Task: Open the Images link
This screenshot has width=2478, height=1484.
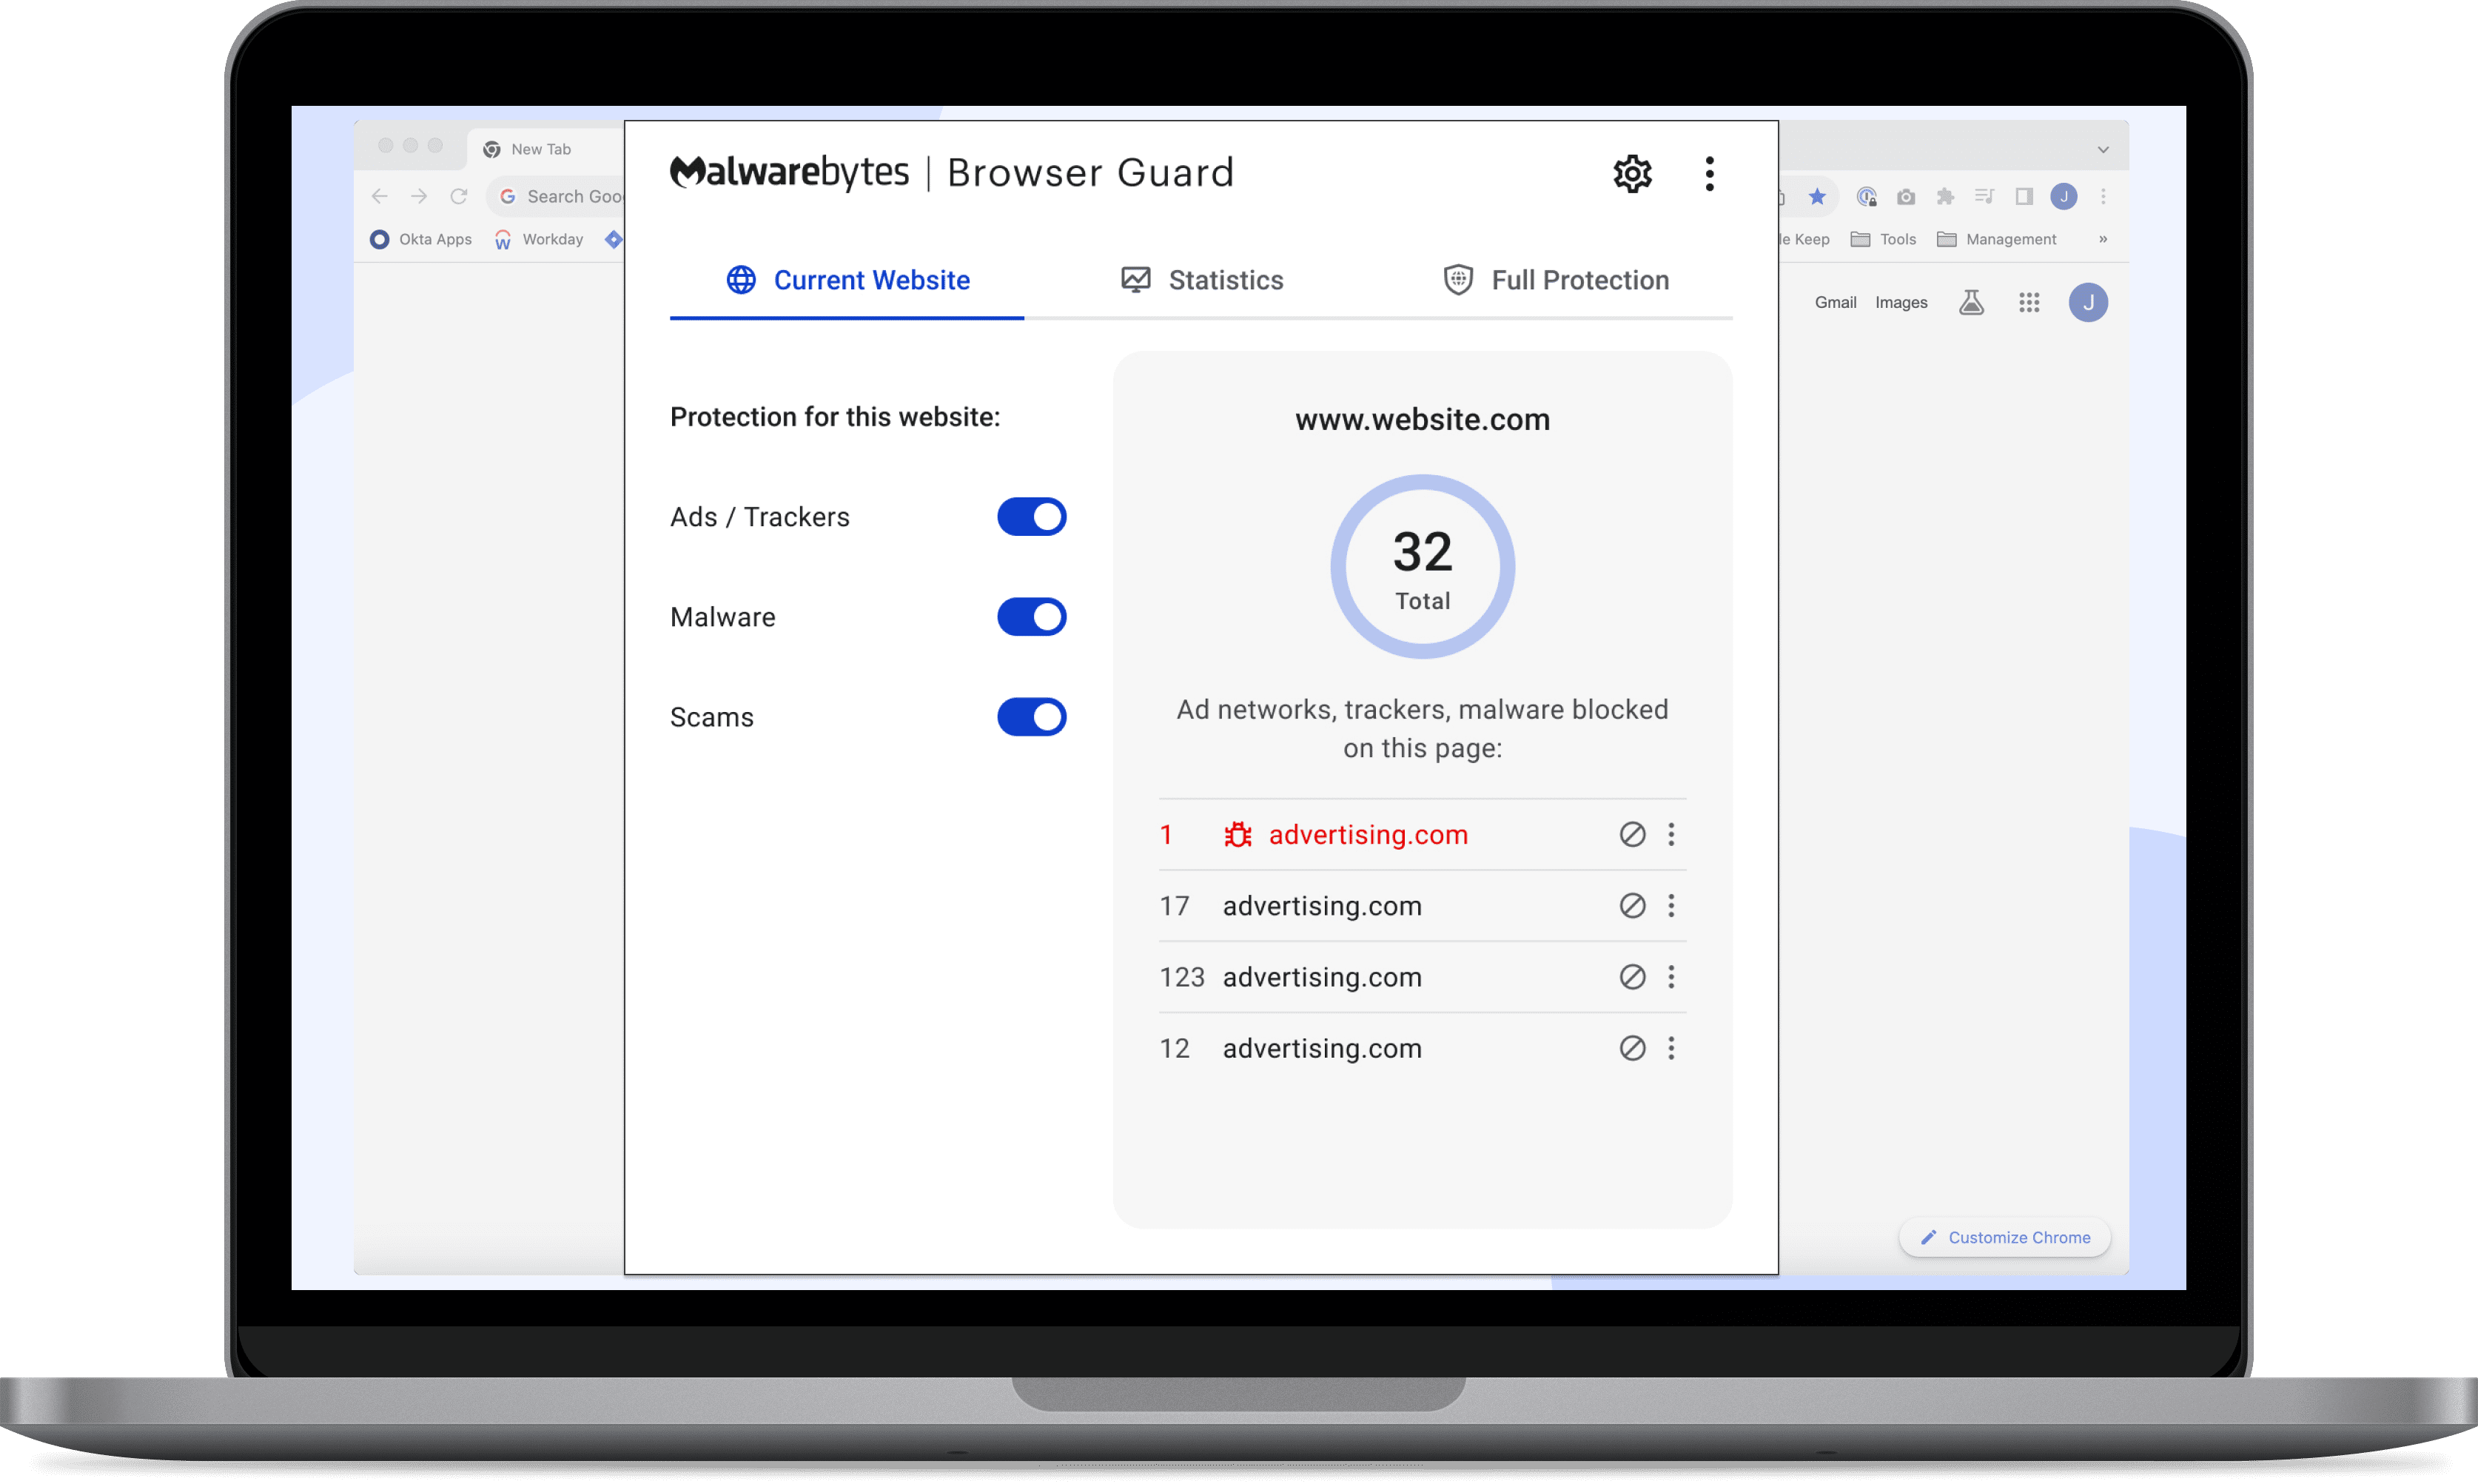Action: tap(1901, 303)
